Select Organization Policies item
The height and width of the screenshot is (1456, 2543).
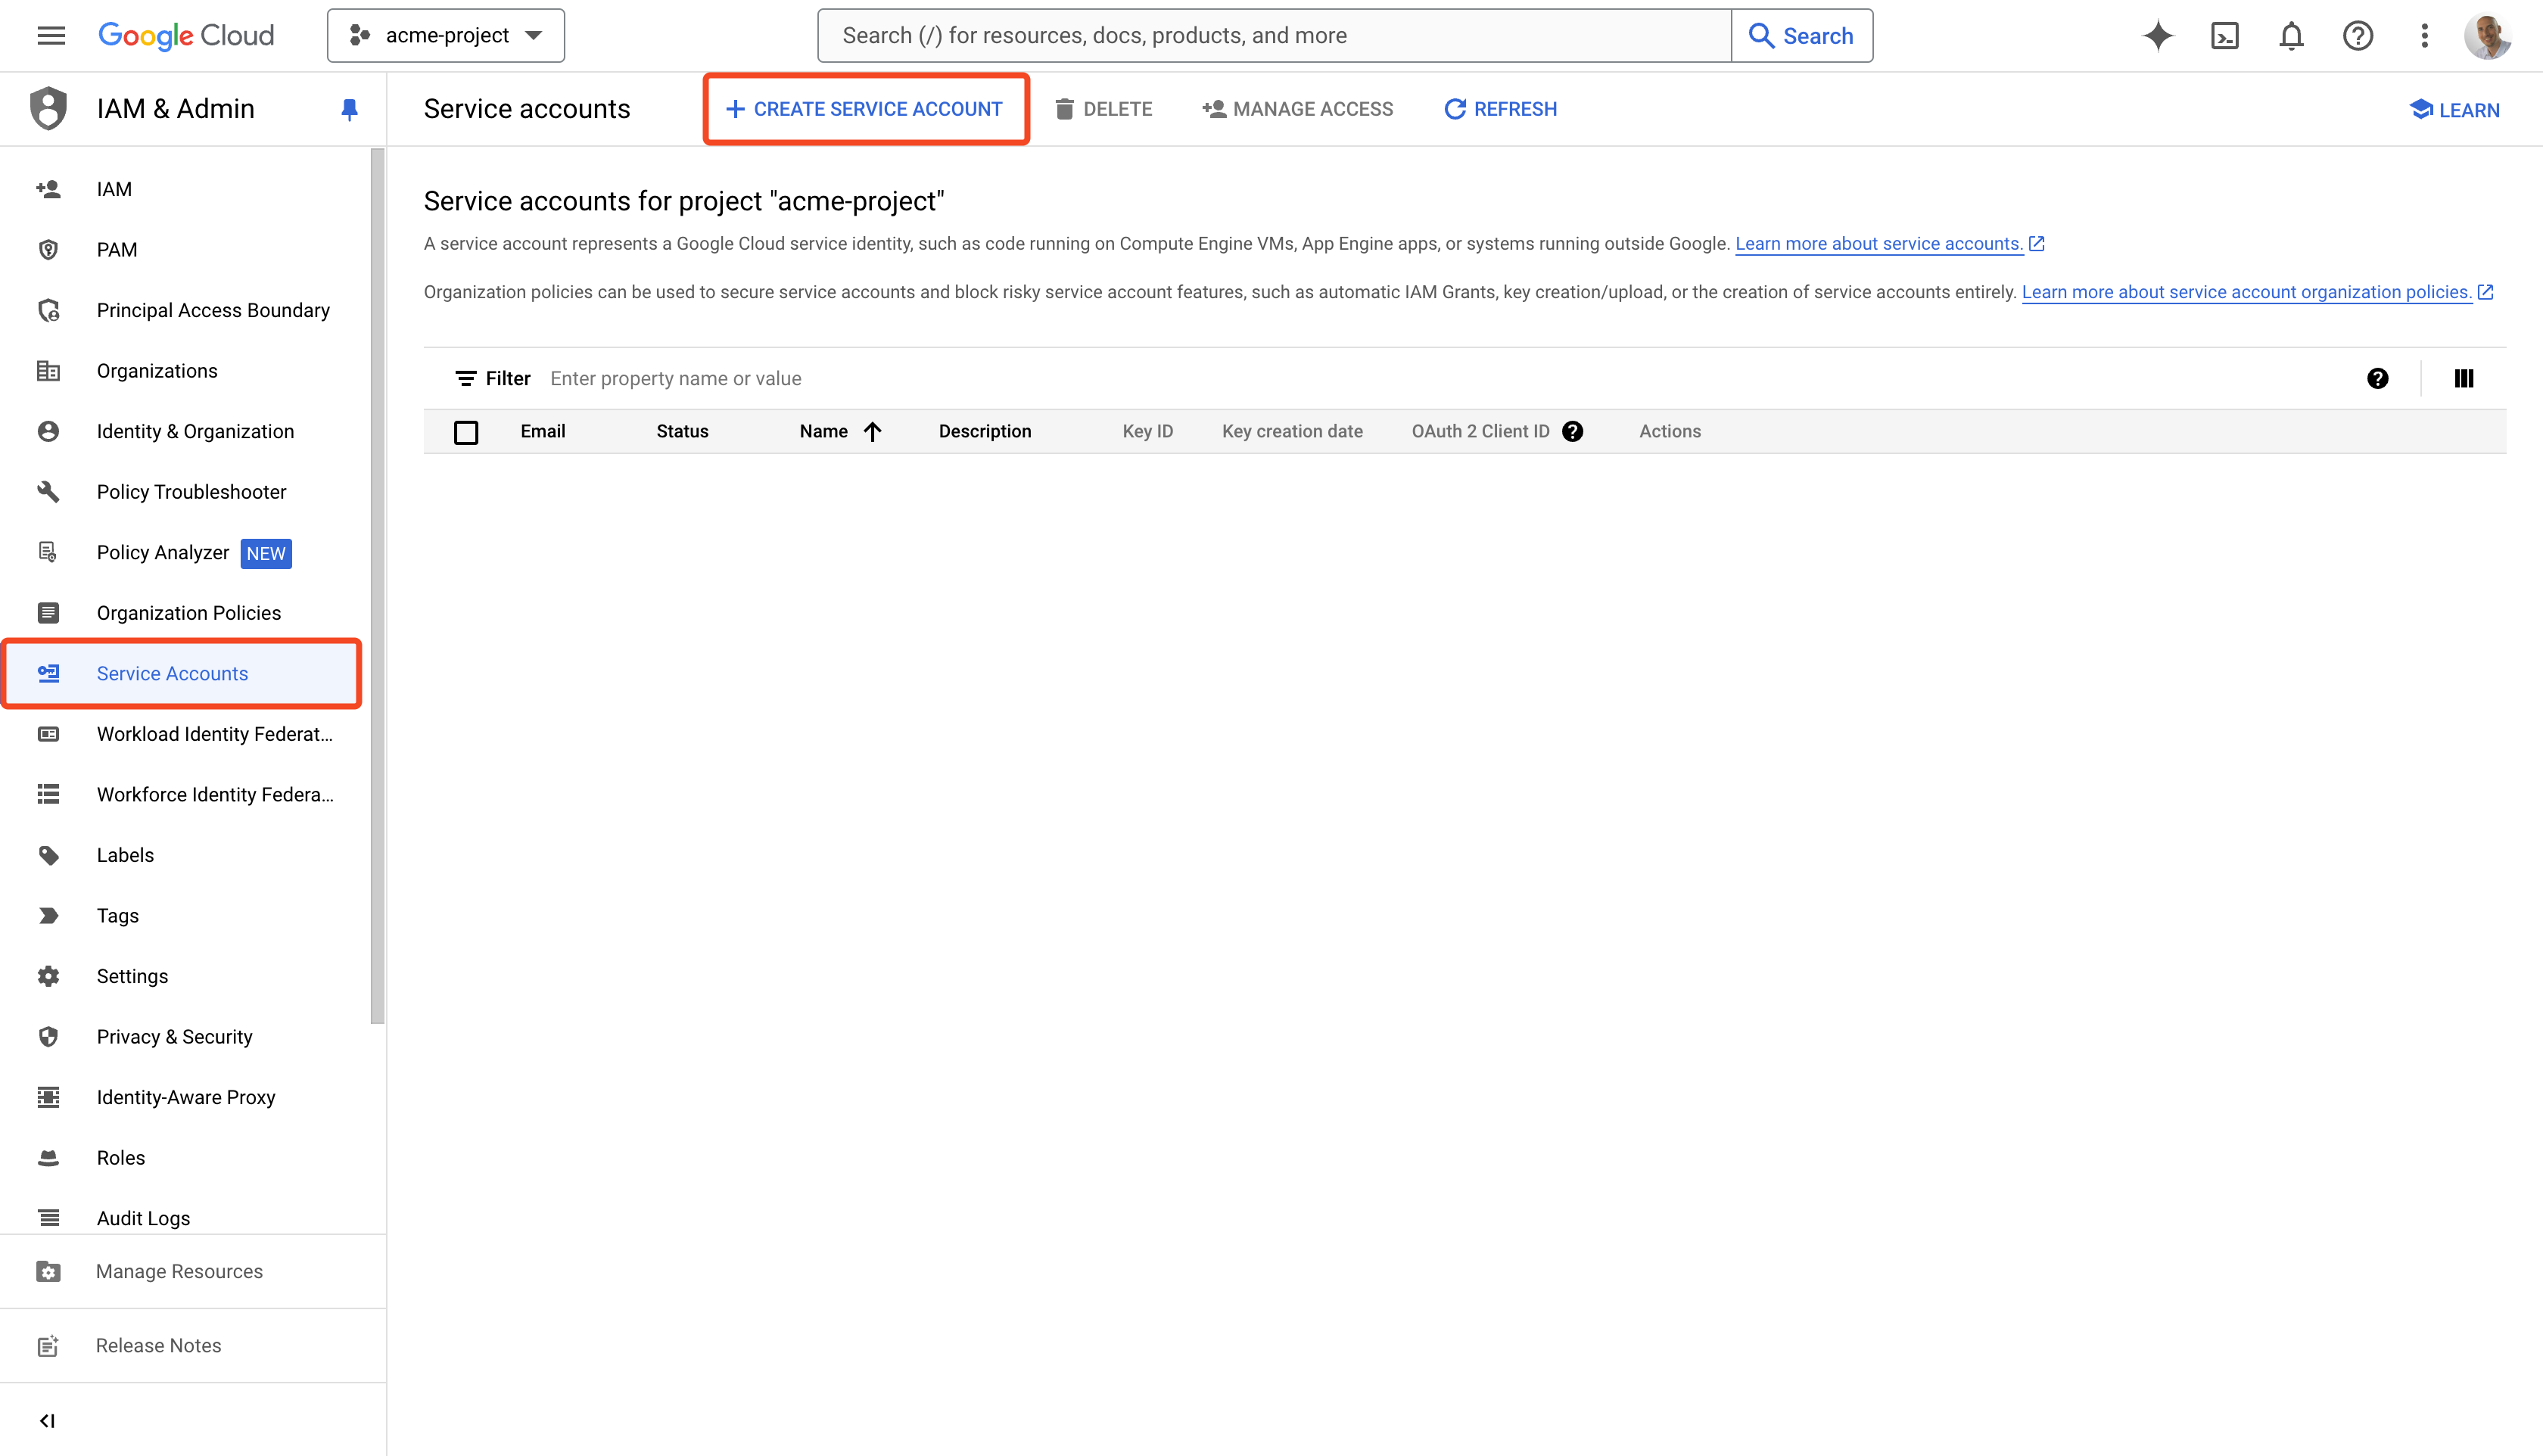[x=185, y=613]
